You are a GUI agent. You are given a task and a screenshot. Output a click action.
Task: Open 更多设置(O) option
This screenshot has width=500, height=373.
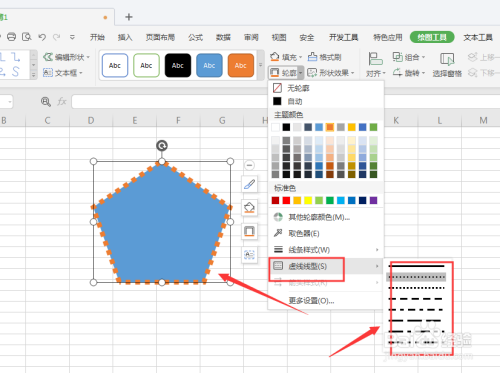(x=326, y=301)
